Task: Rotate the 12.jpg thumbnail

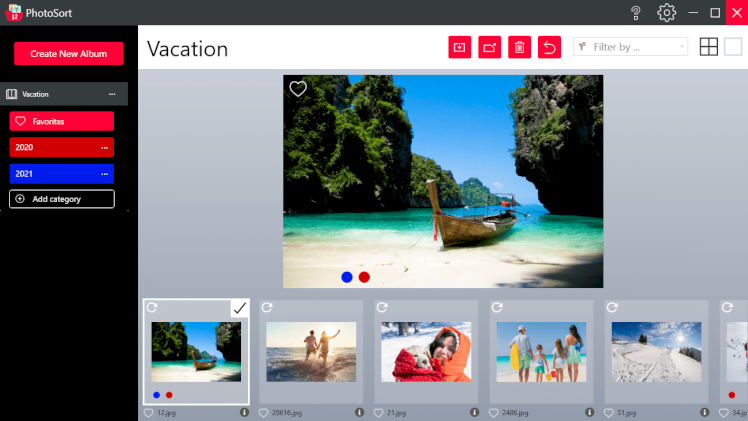Action: pyautogui.click(x=152, y=308)
